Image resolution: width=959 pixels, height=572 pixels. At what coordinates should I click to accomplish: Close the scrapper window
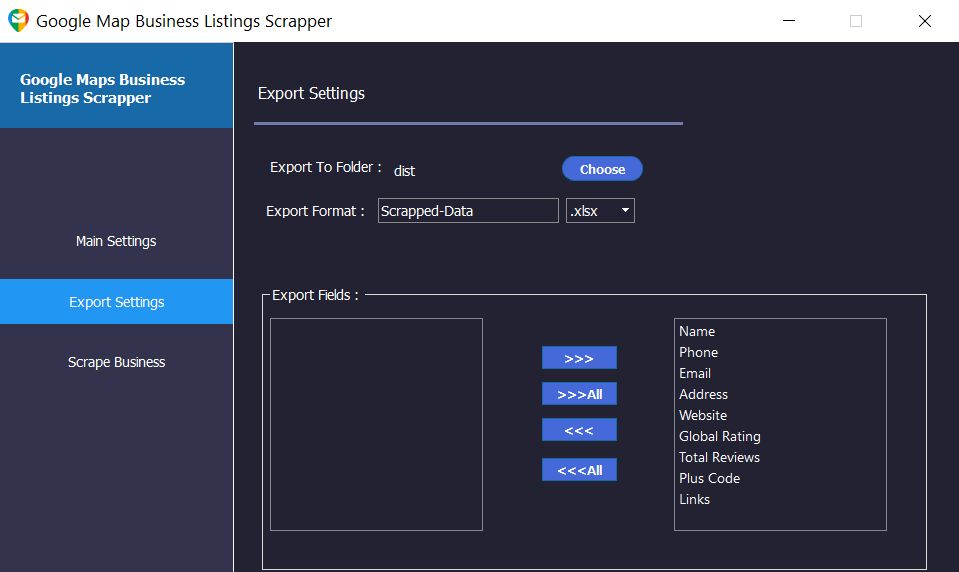pos(925,21)
